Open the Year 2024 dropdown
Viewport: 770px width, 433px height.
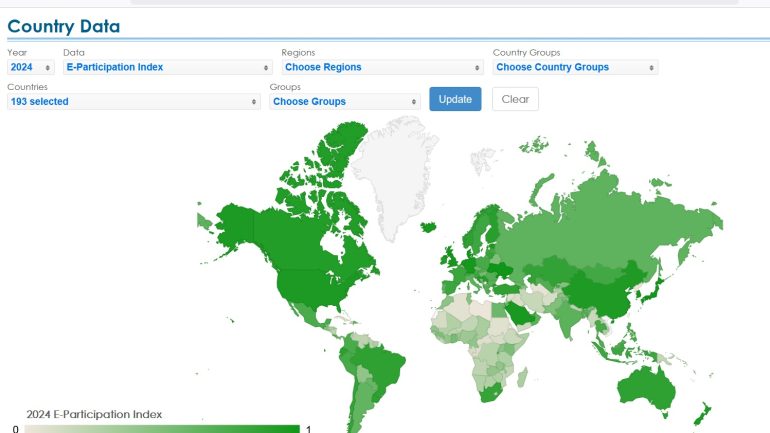click(x=31, y=67)
